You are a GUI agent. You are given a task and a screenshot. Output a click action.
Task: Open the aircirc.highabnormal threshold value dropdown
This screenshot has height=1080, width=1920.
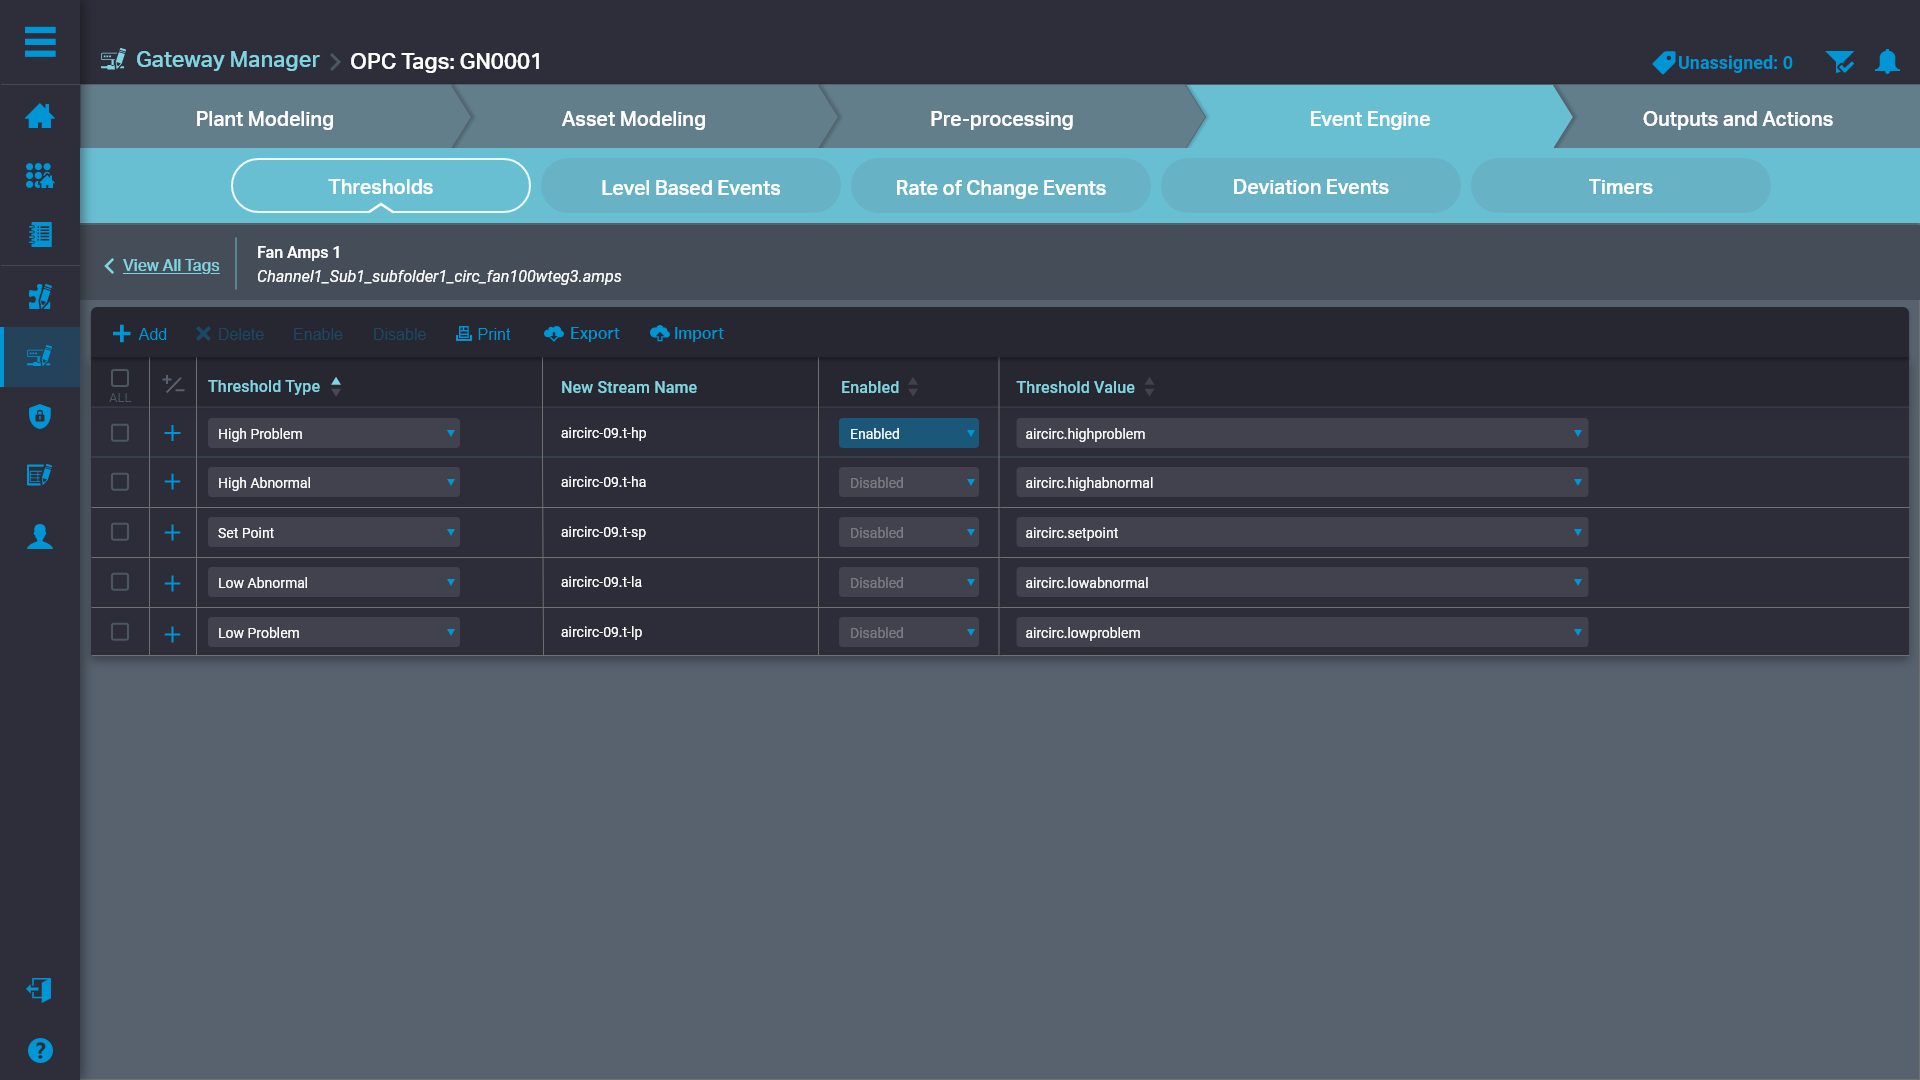(x=1302, y=482)
